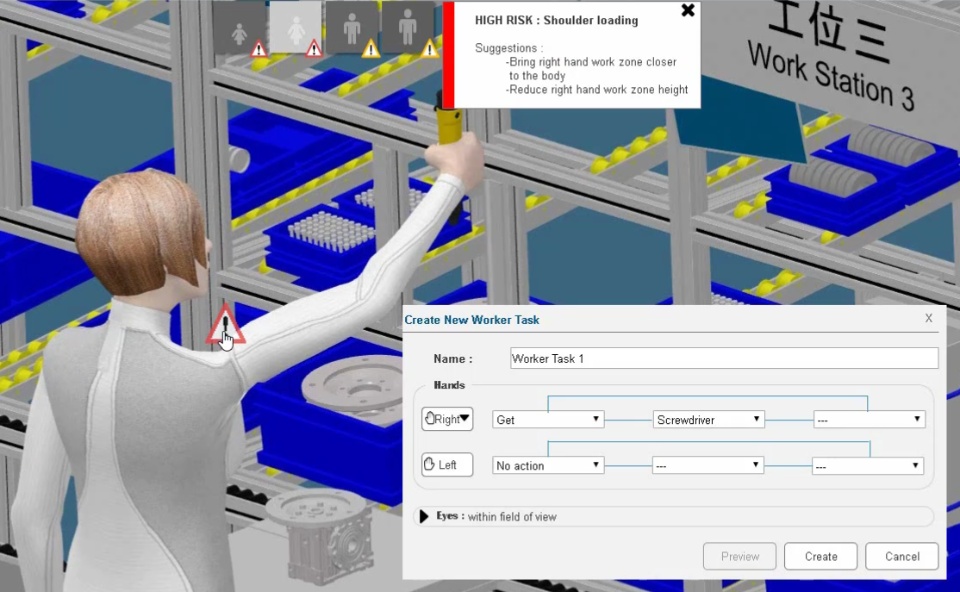Click the Left hand button
Viewport: 960px width, 592px height.
coord(447,465)
